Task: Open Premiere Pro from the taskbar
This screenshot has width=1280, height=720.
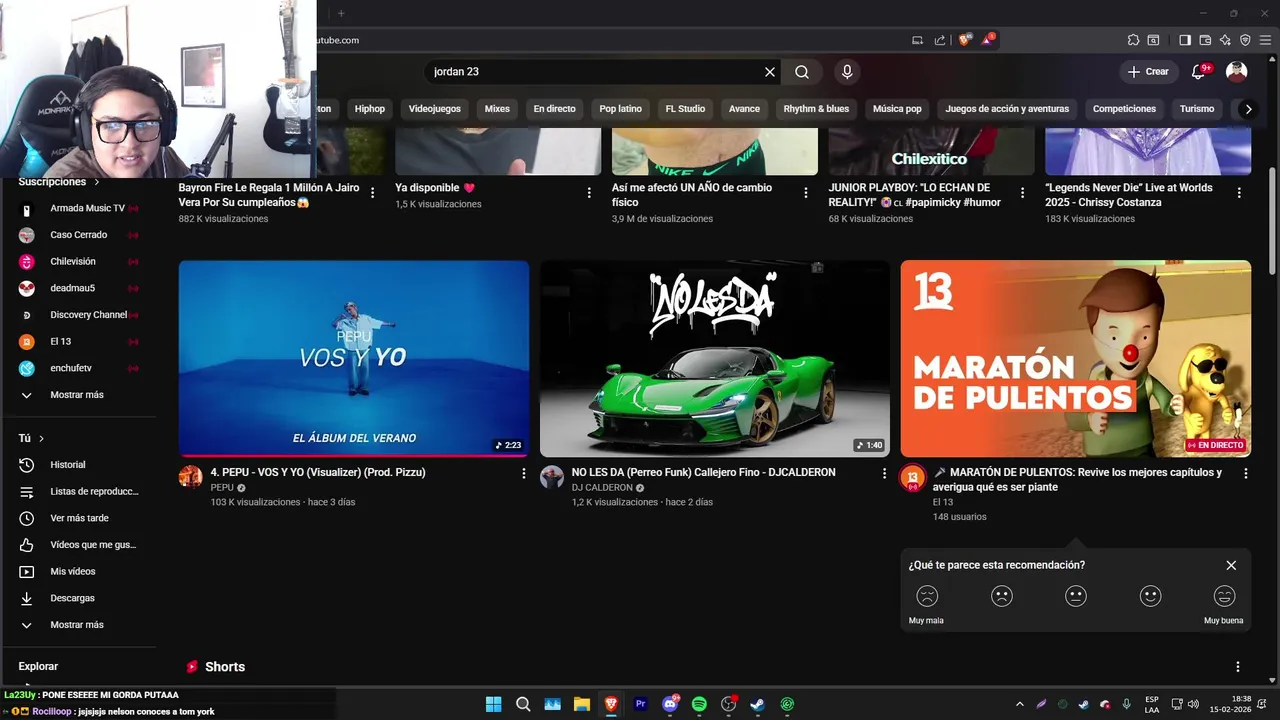Action: [641, 704]
